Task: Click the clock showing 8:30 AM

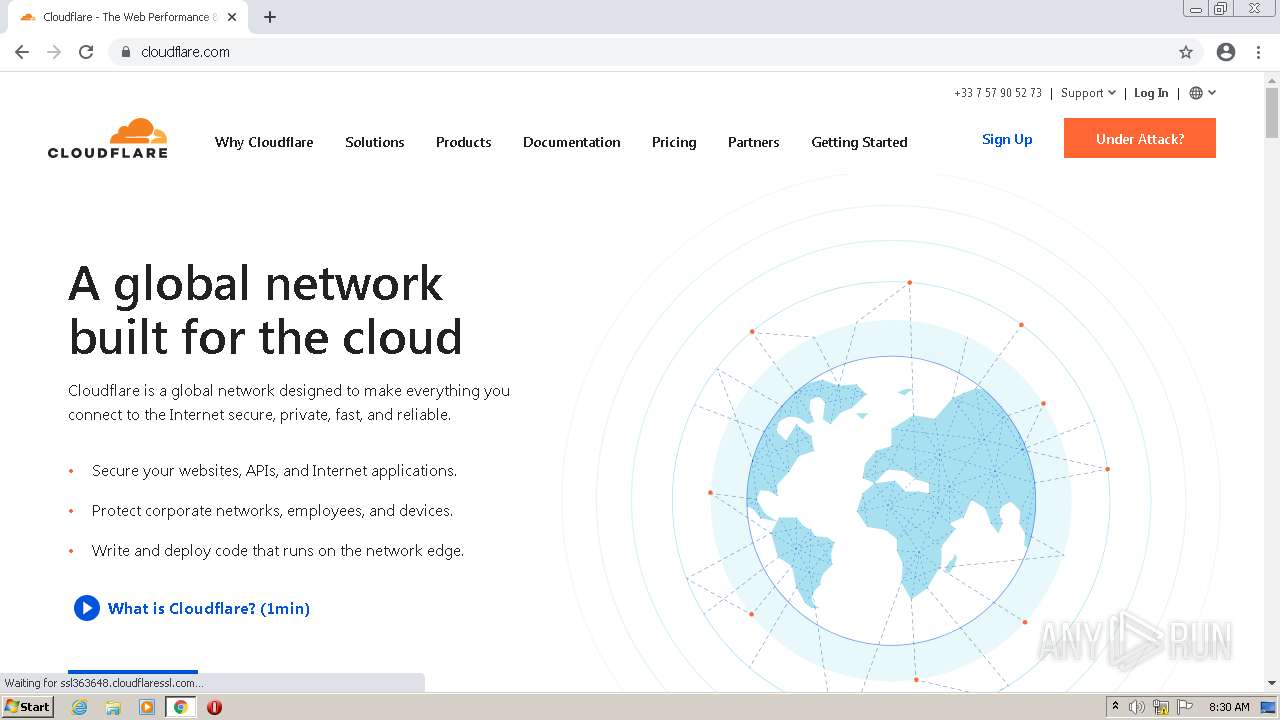Action: [1229, 707]
